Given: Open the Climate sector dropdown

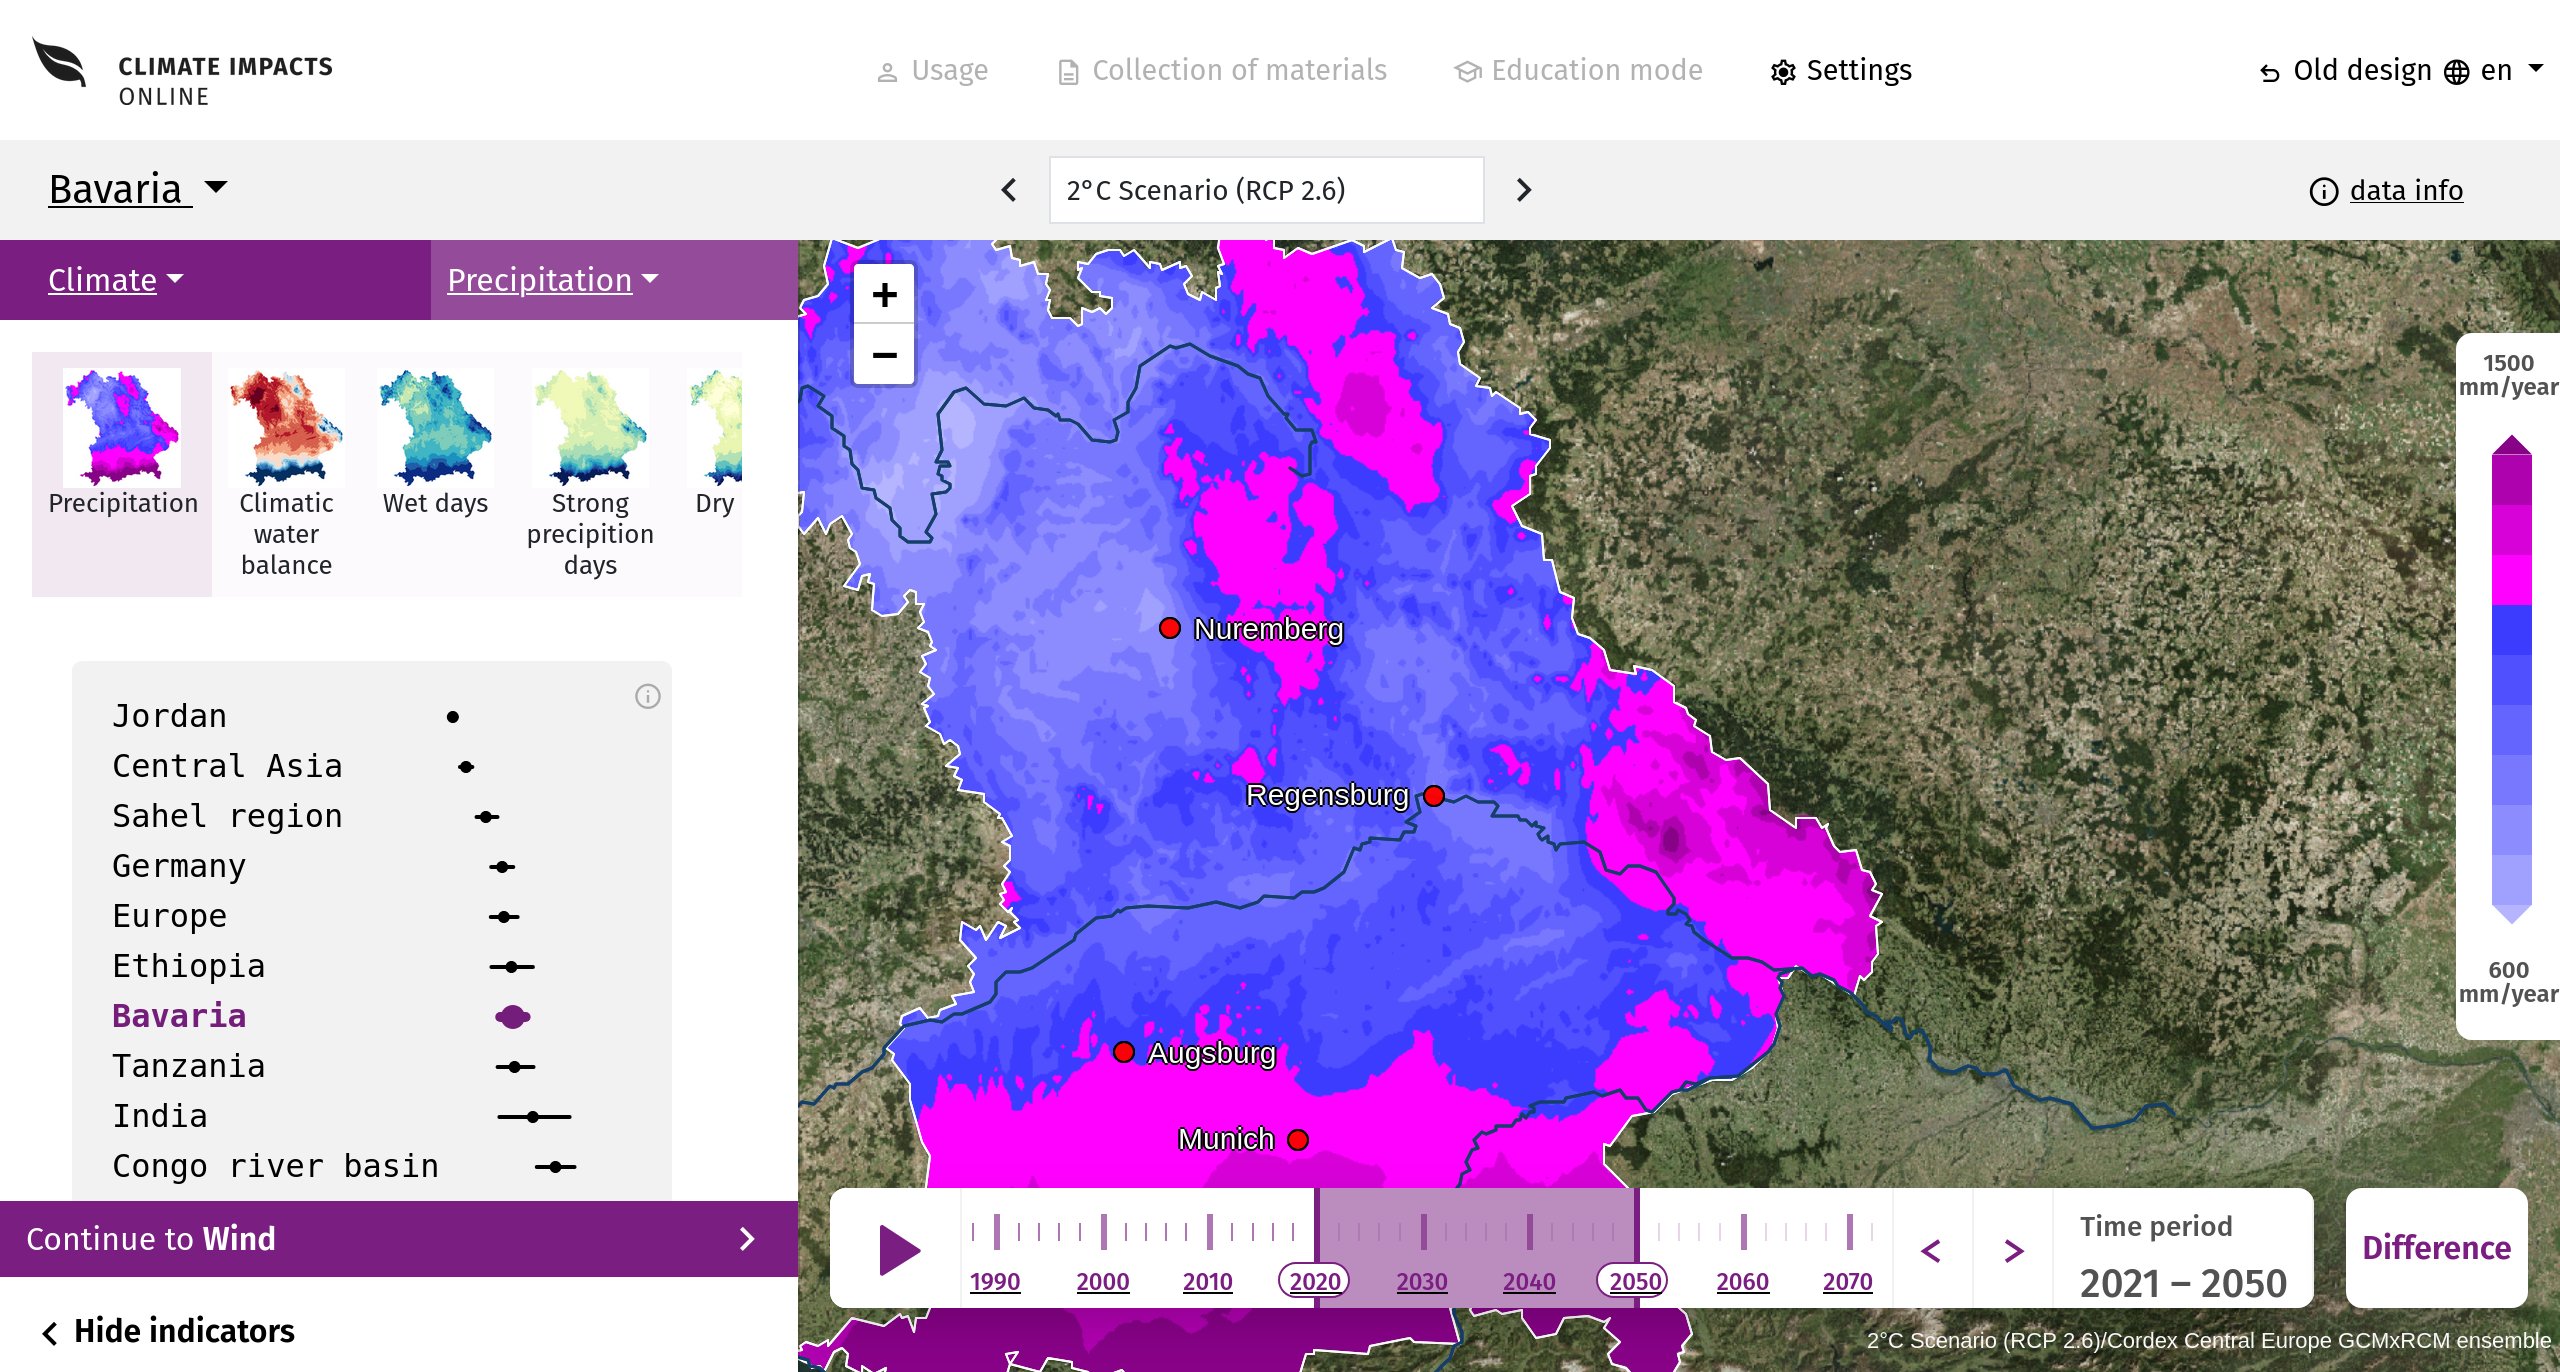Looking at the screenshot, I should (x=116, y=280).
